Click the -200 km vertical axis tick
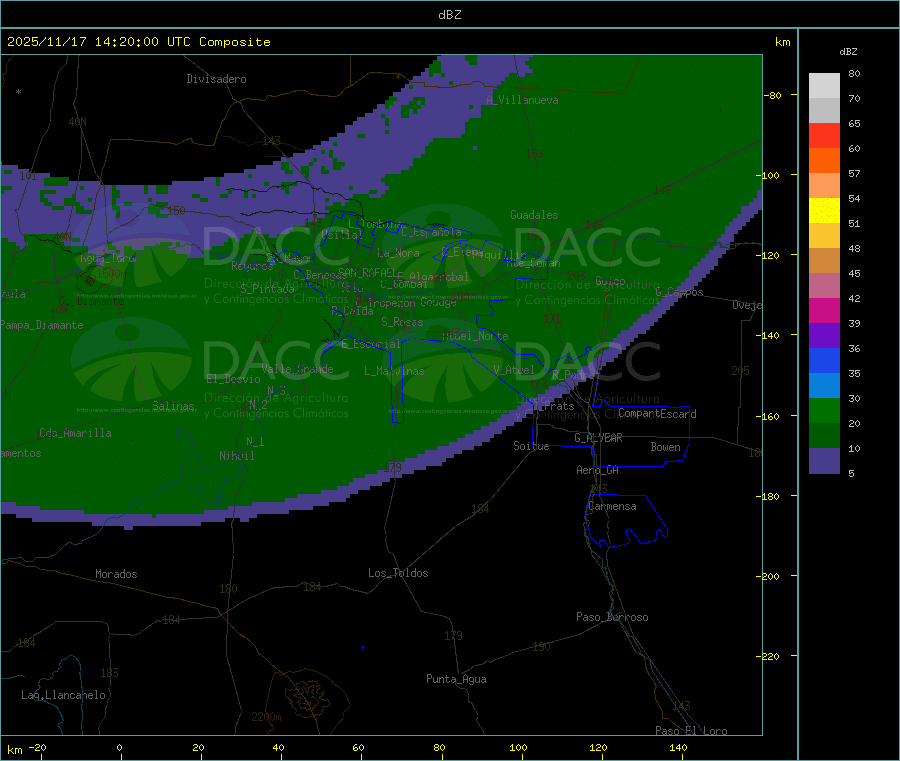 [768, 576]
